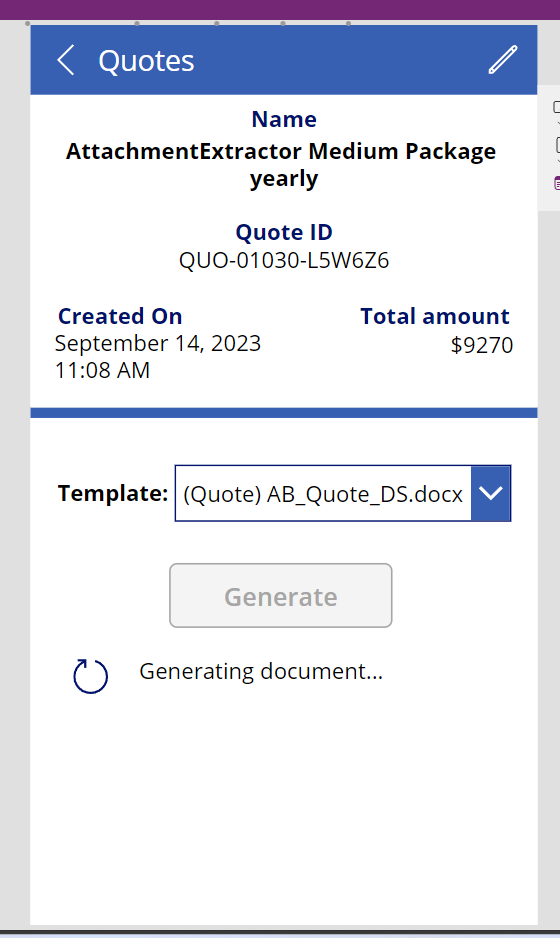Select quote number QUO-01030-L5W6Z6
The image size is (560, 938).
[284, 260]
